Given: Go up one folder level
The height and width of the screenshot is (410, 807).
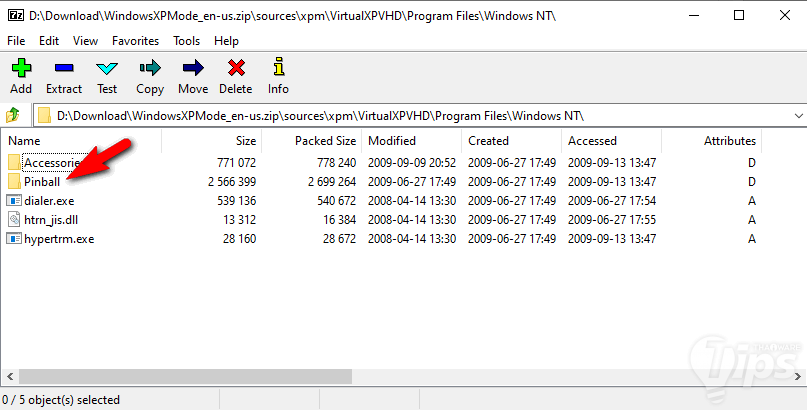Looking at the screenshot, I should pyautogui.click(x=14, y=115).
